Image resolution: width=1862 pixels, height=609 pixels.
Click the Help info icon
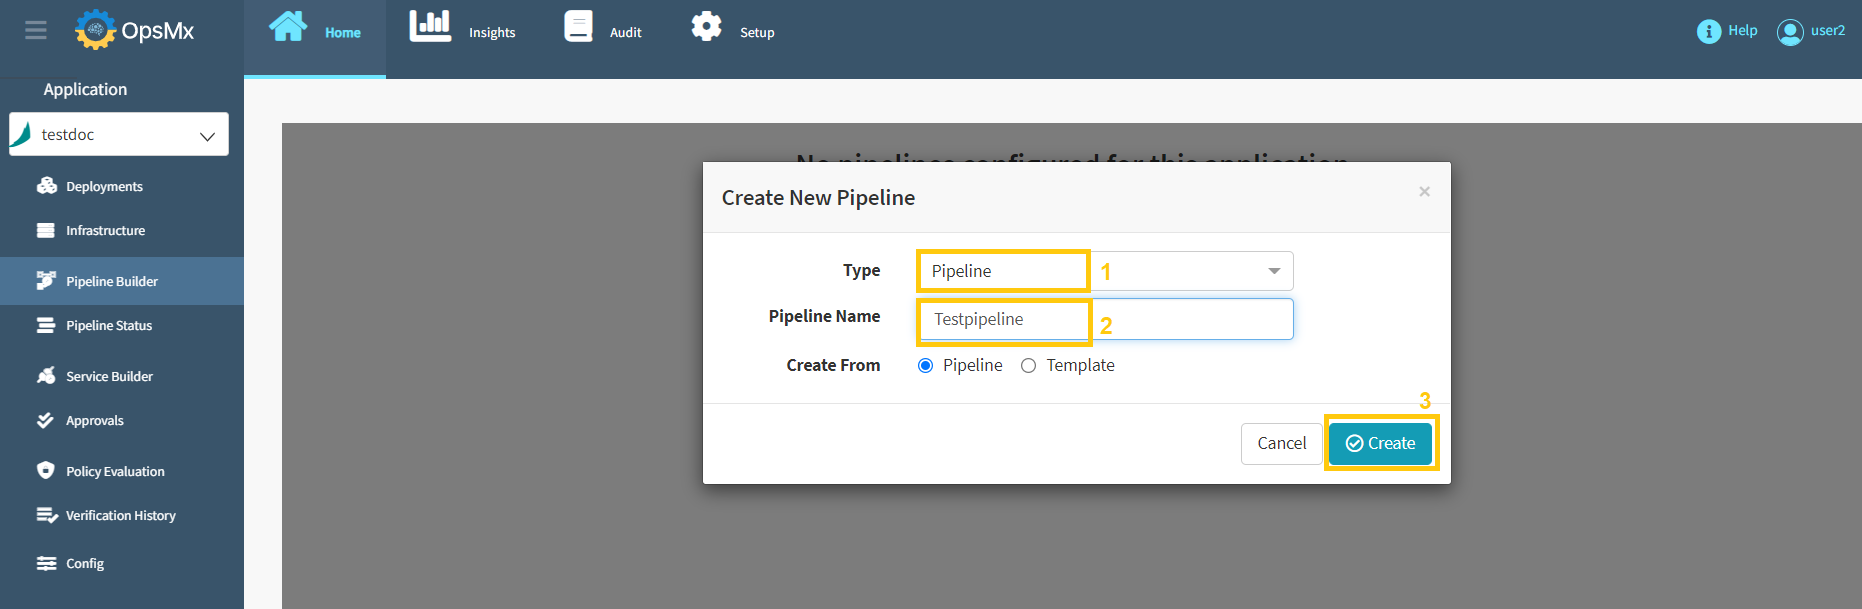1708,31
